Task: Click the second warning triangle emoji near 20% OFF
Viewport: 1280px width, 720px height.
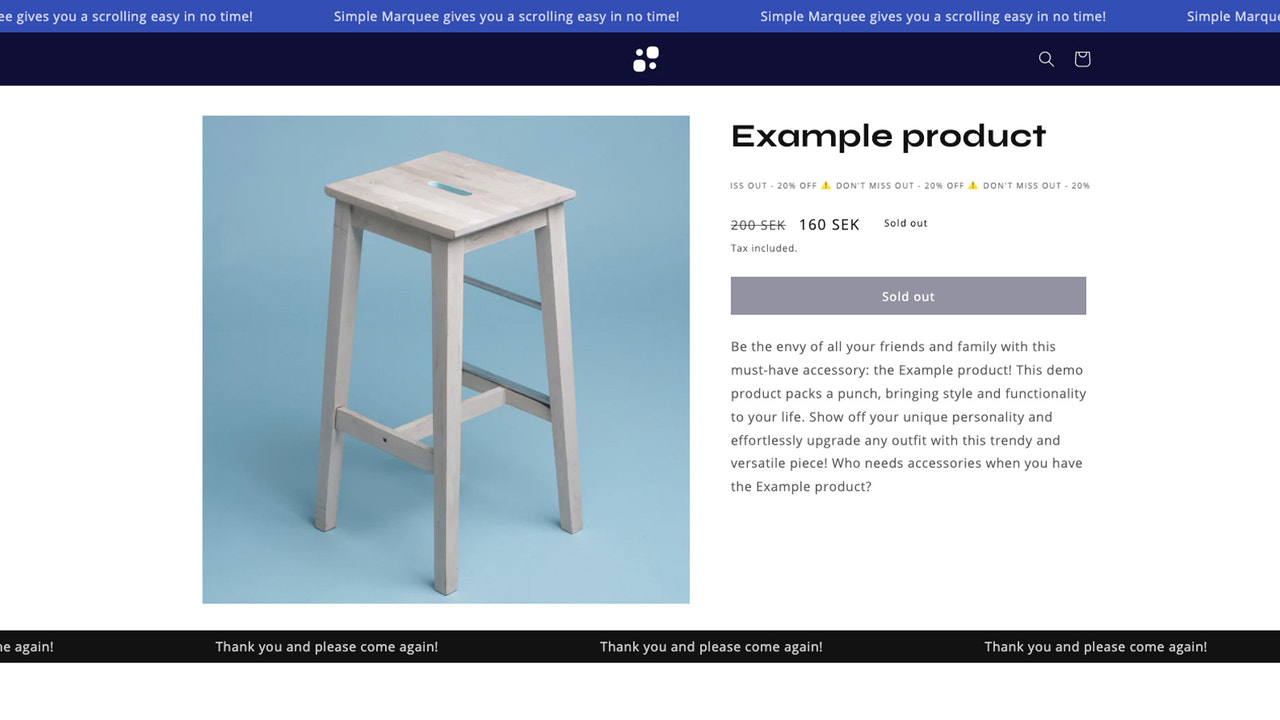Action: tap(974, 185)
